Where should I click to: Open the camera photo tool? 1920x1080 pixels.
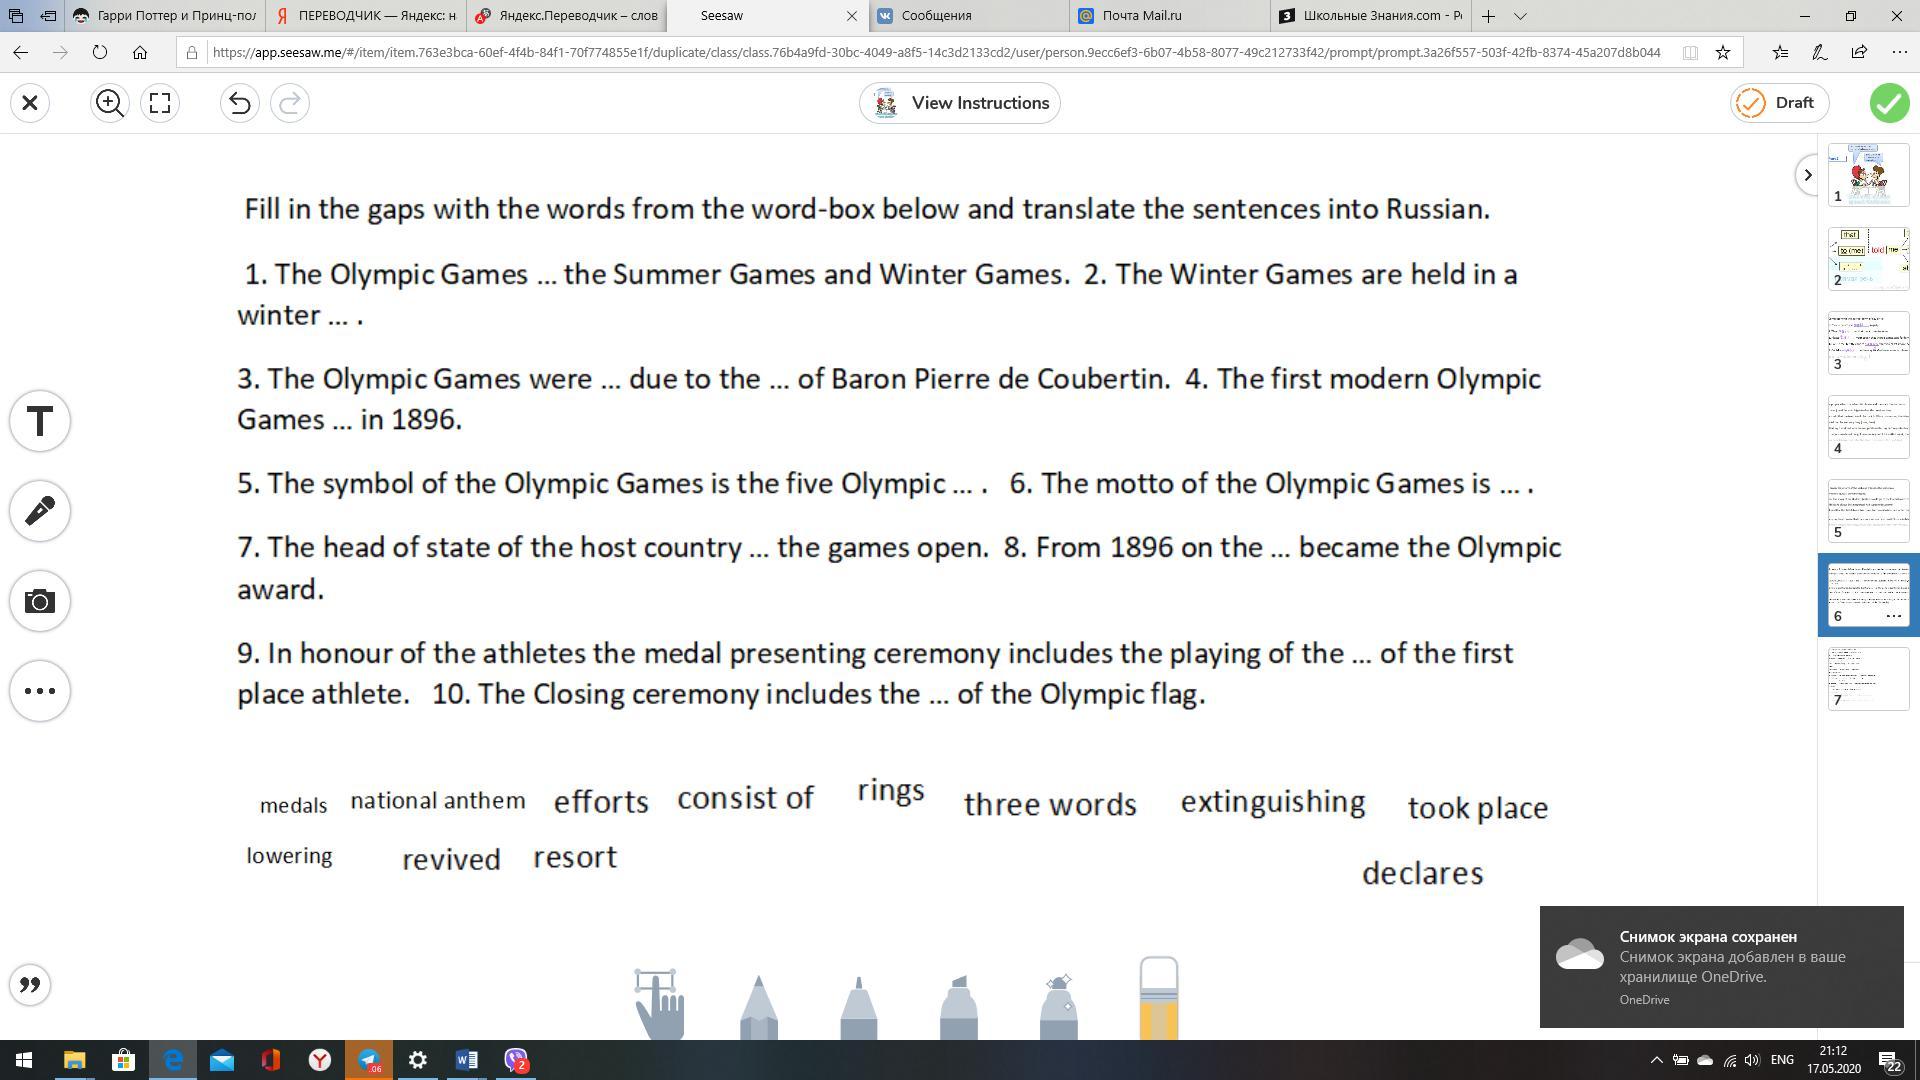40,601
